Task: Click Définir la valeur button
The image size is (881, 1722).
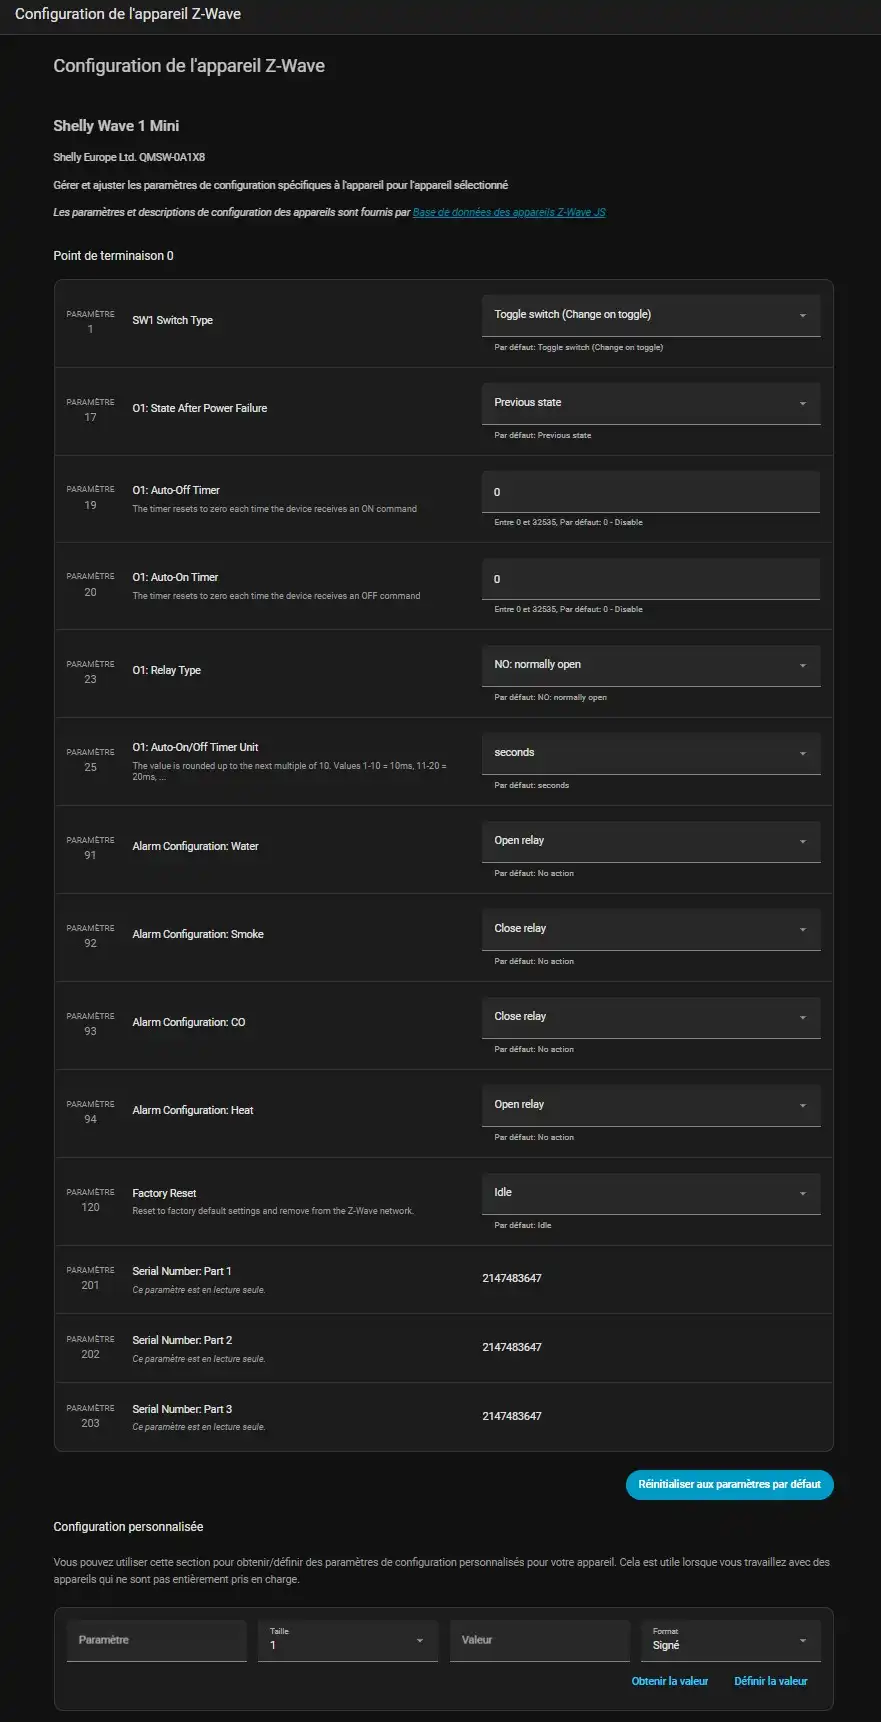Action: (x=771, y=1681)
